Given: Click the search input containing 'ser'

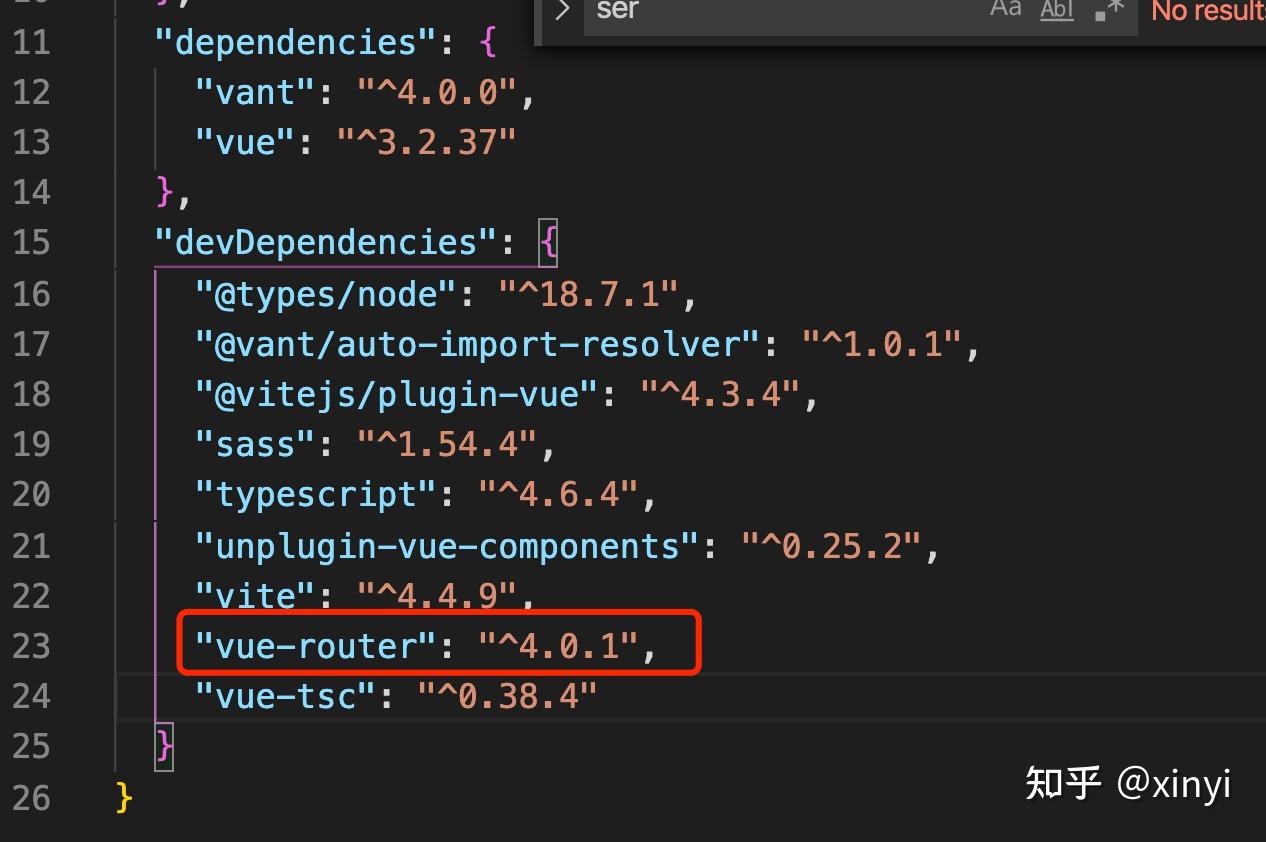Looking at the screenshot, I should click(x=700, y=10).
